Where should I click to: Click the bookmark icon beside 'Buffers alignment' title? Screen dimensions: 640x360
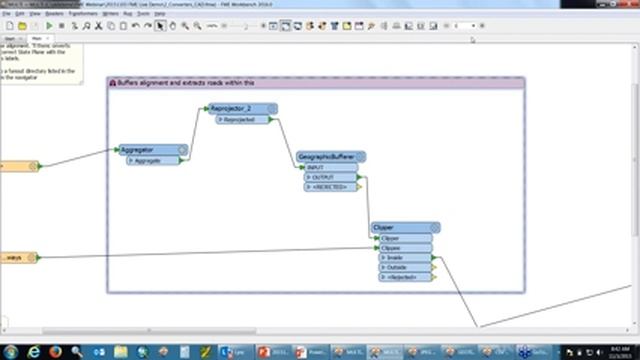(x=113, y=83)
